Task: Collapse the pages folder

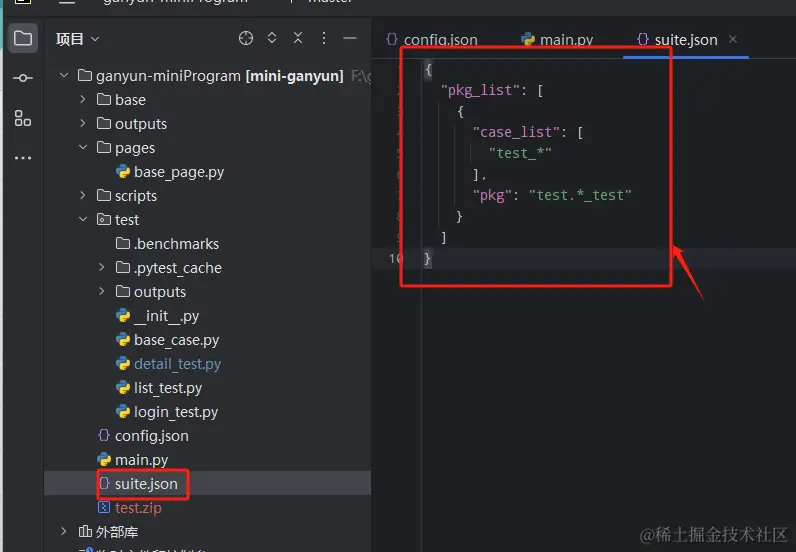Action: click(x=83, y=147)
